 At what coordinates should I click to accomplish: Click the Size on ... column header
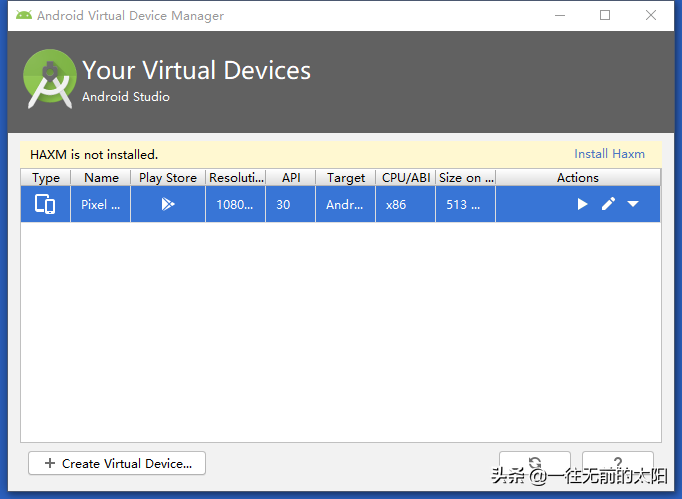pos(466,177)
